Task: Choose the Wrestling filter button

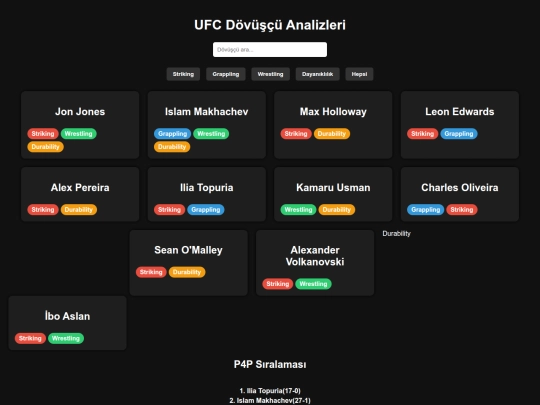Action: tap(270, 74)
